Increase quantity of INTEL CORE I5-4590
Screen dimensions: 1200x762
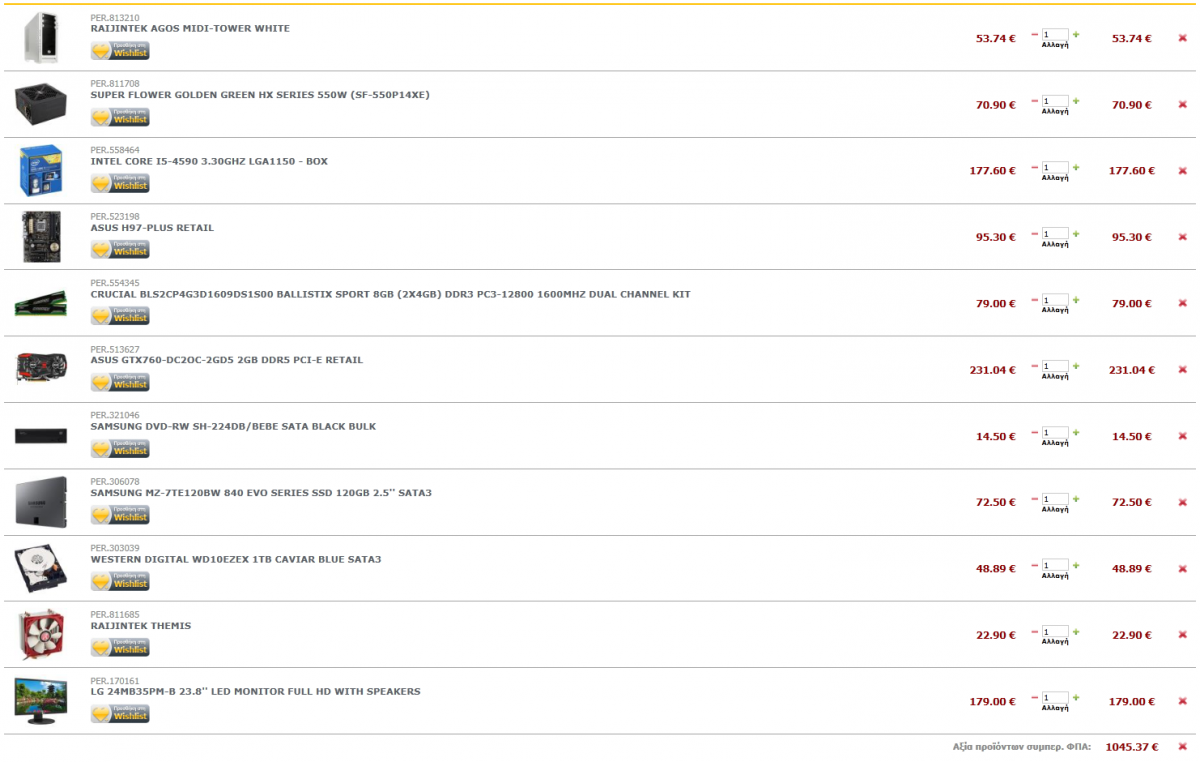pos(1076,167)
